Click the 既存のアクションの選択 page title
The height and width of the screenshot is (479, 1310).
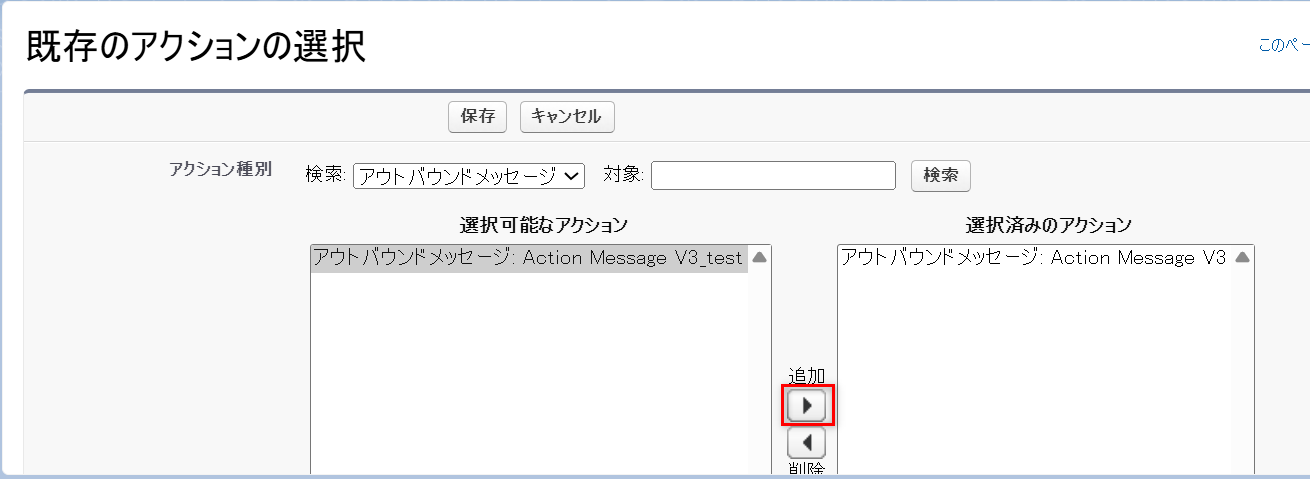click(x=196, y=47)
